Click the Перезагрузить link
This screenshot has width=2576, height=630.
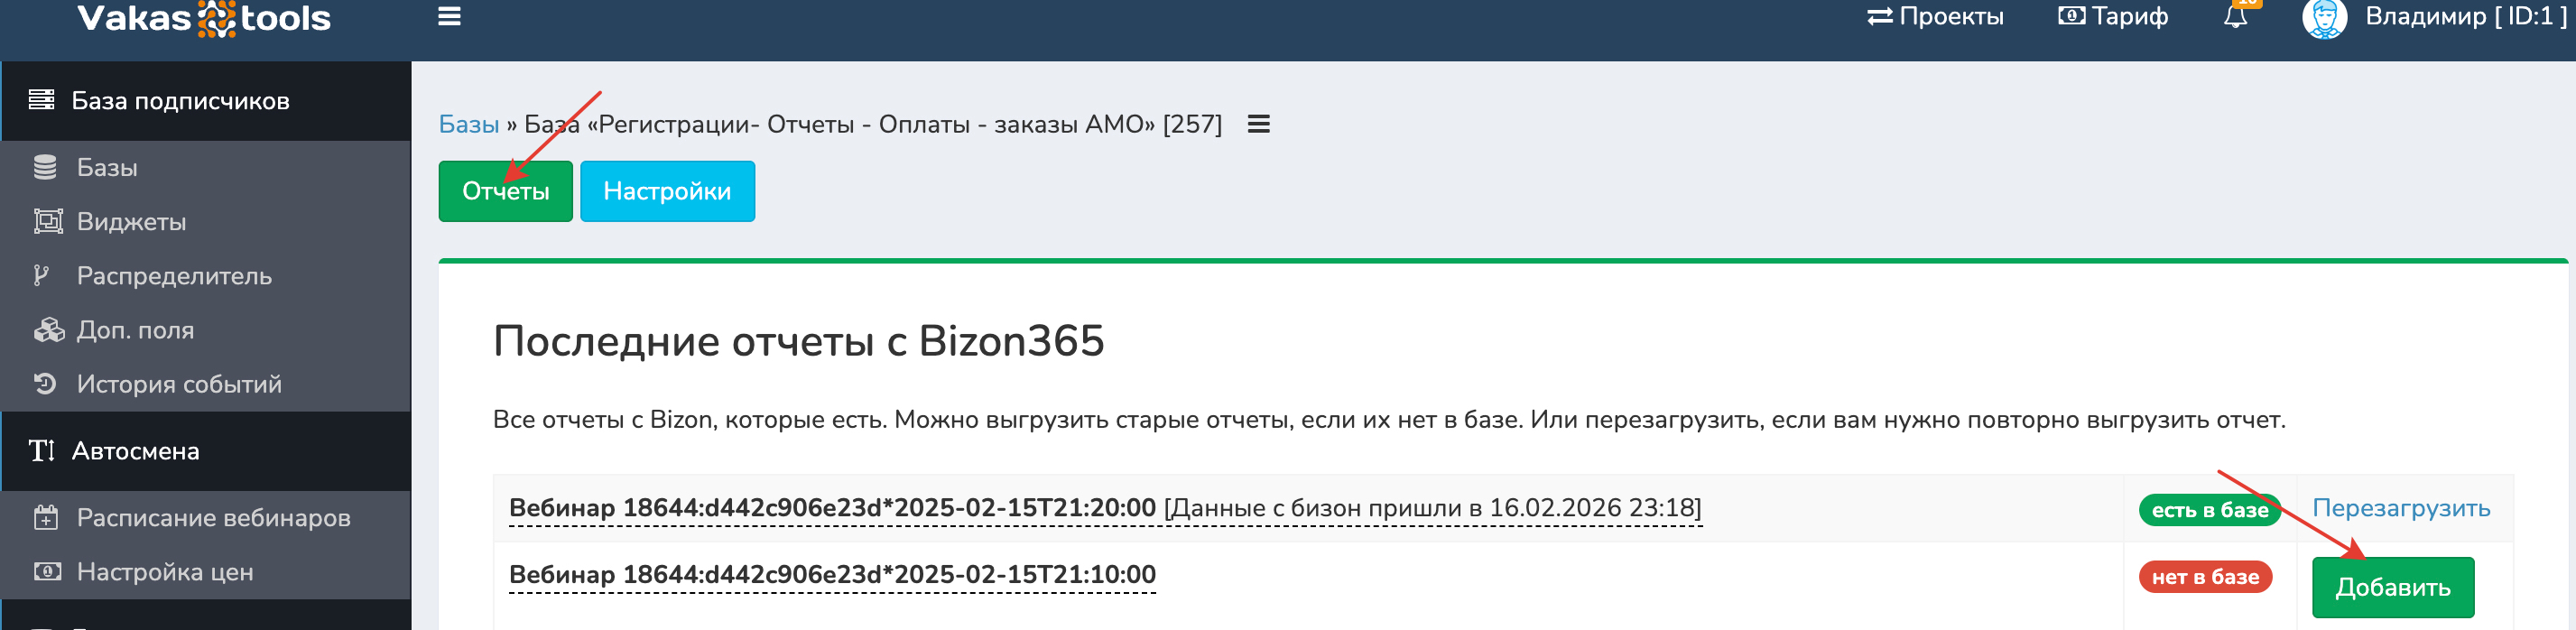[x=2400, y=508]
